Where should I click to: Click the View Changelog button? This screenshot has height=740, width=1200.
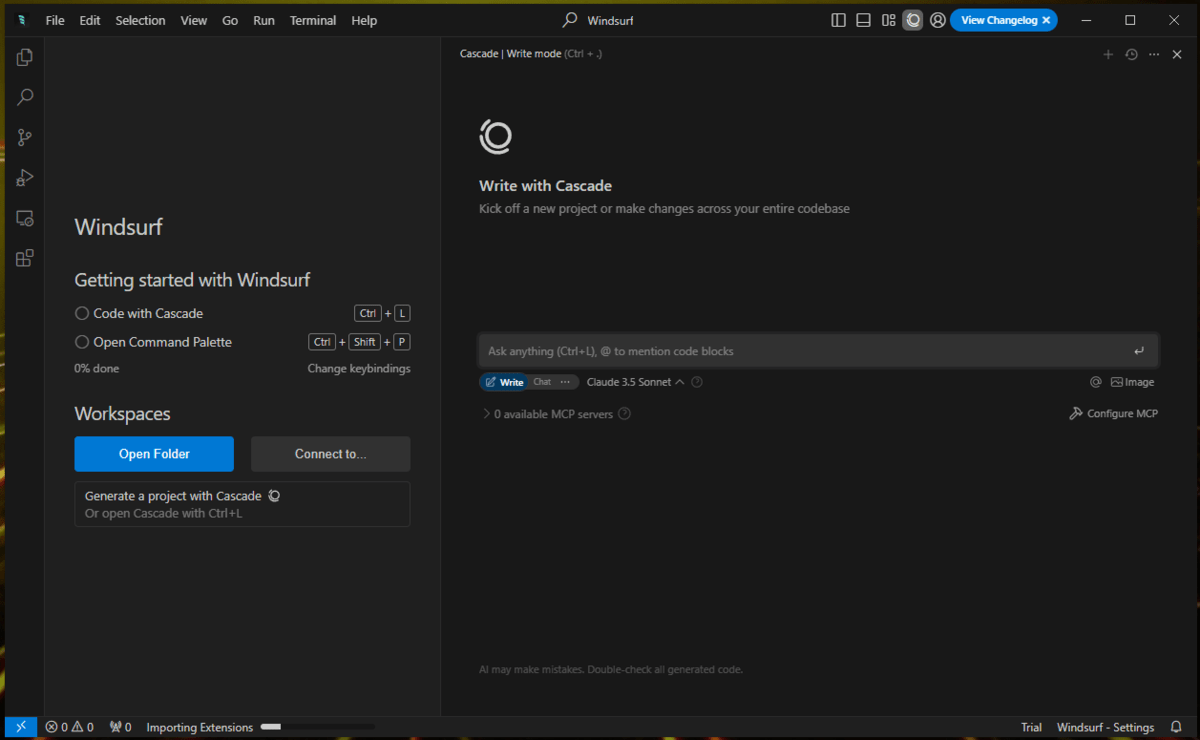[x=1003, y=20]
